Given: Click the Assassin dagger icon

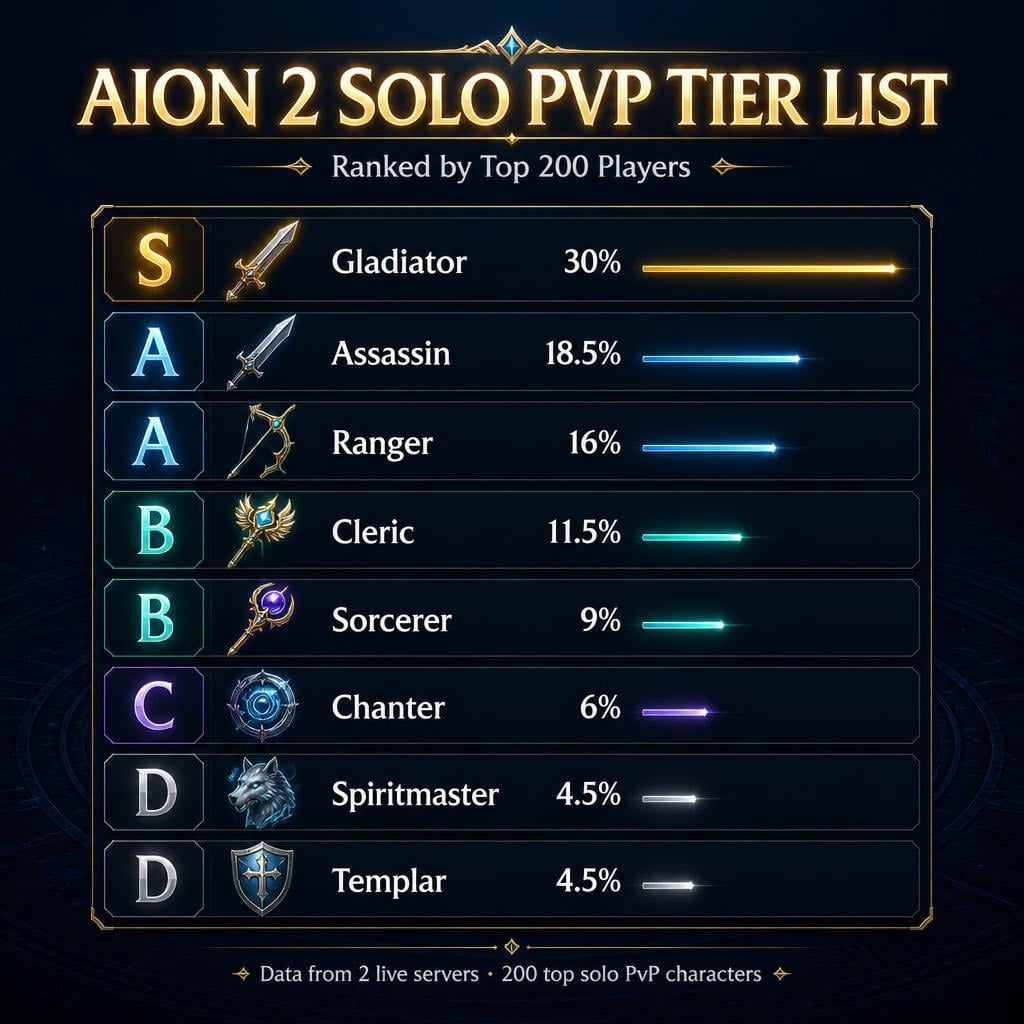Looking at the screenshot, I should pyautogui.click(x=261, y=352).
